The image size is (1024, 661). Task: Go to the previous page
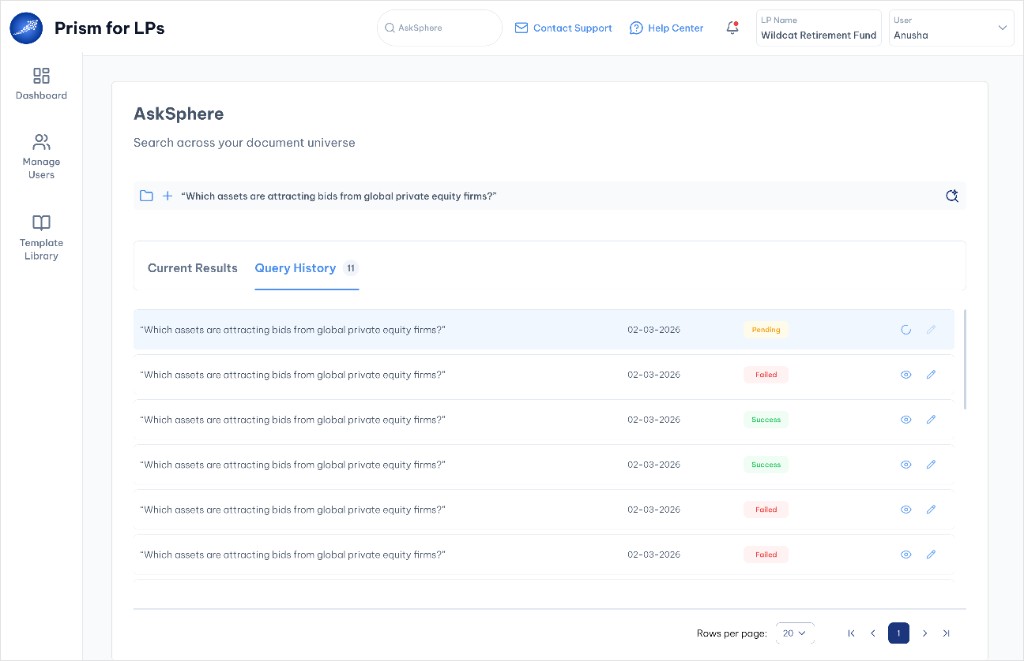pyautogui.click(x=873, y=634)
